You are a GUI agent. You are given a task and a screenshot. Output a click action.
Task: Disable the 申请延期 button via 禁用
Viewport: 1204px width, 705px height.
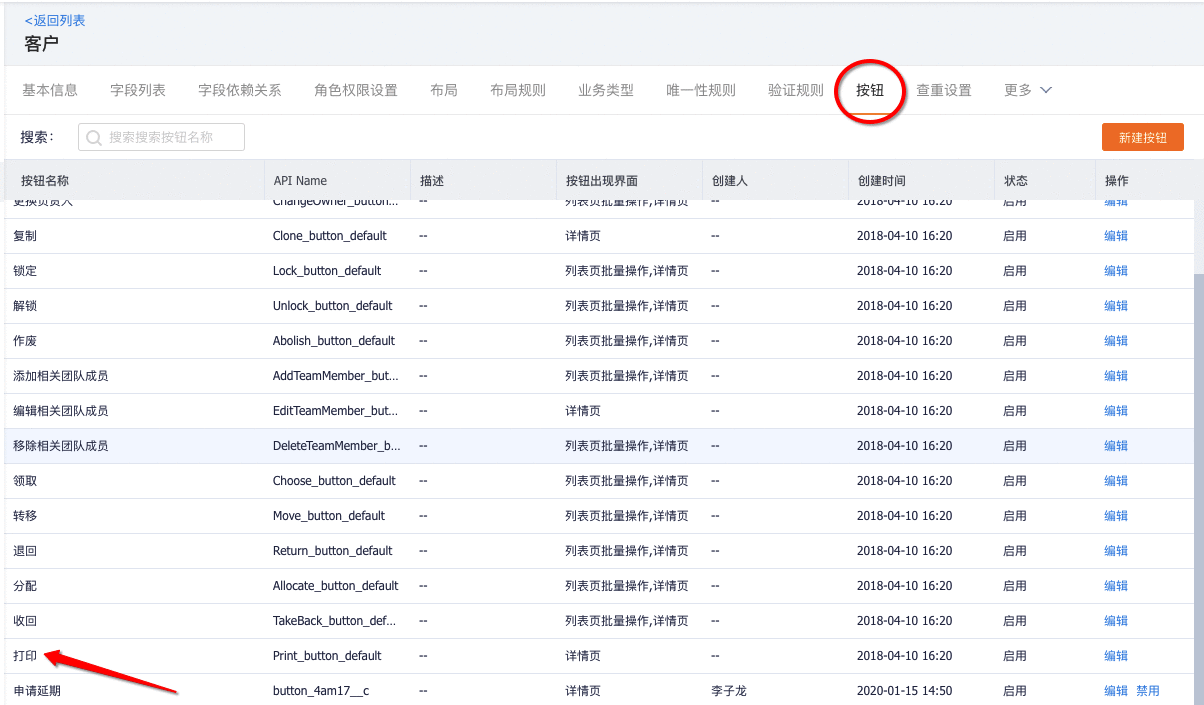pyautogui.click(x=1148, y=691)
